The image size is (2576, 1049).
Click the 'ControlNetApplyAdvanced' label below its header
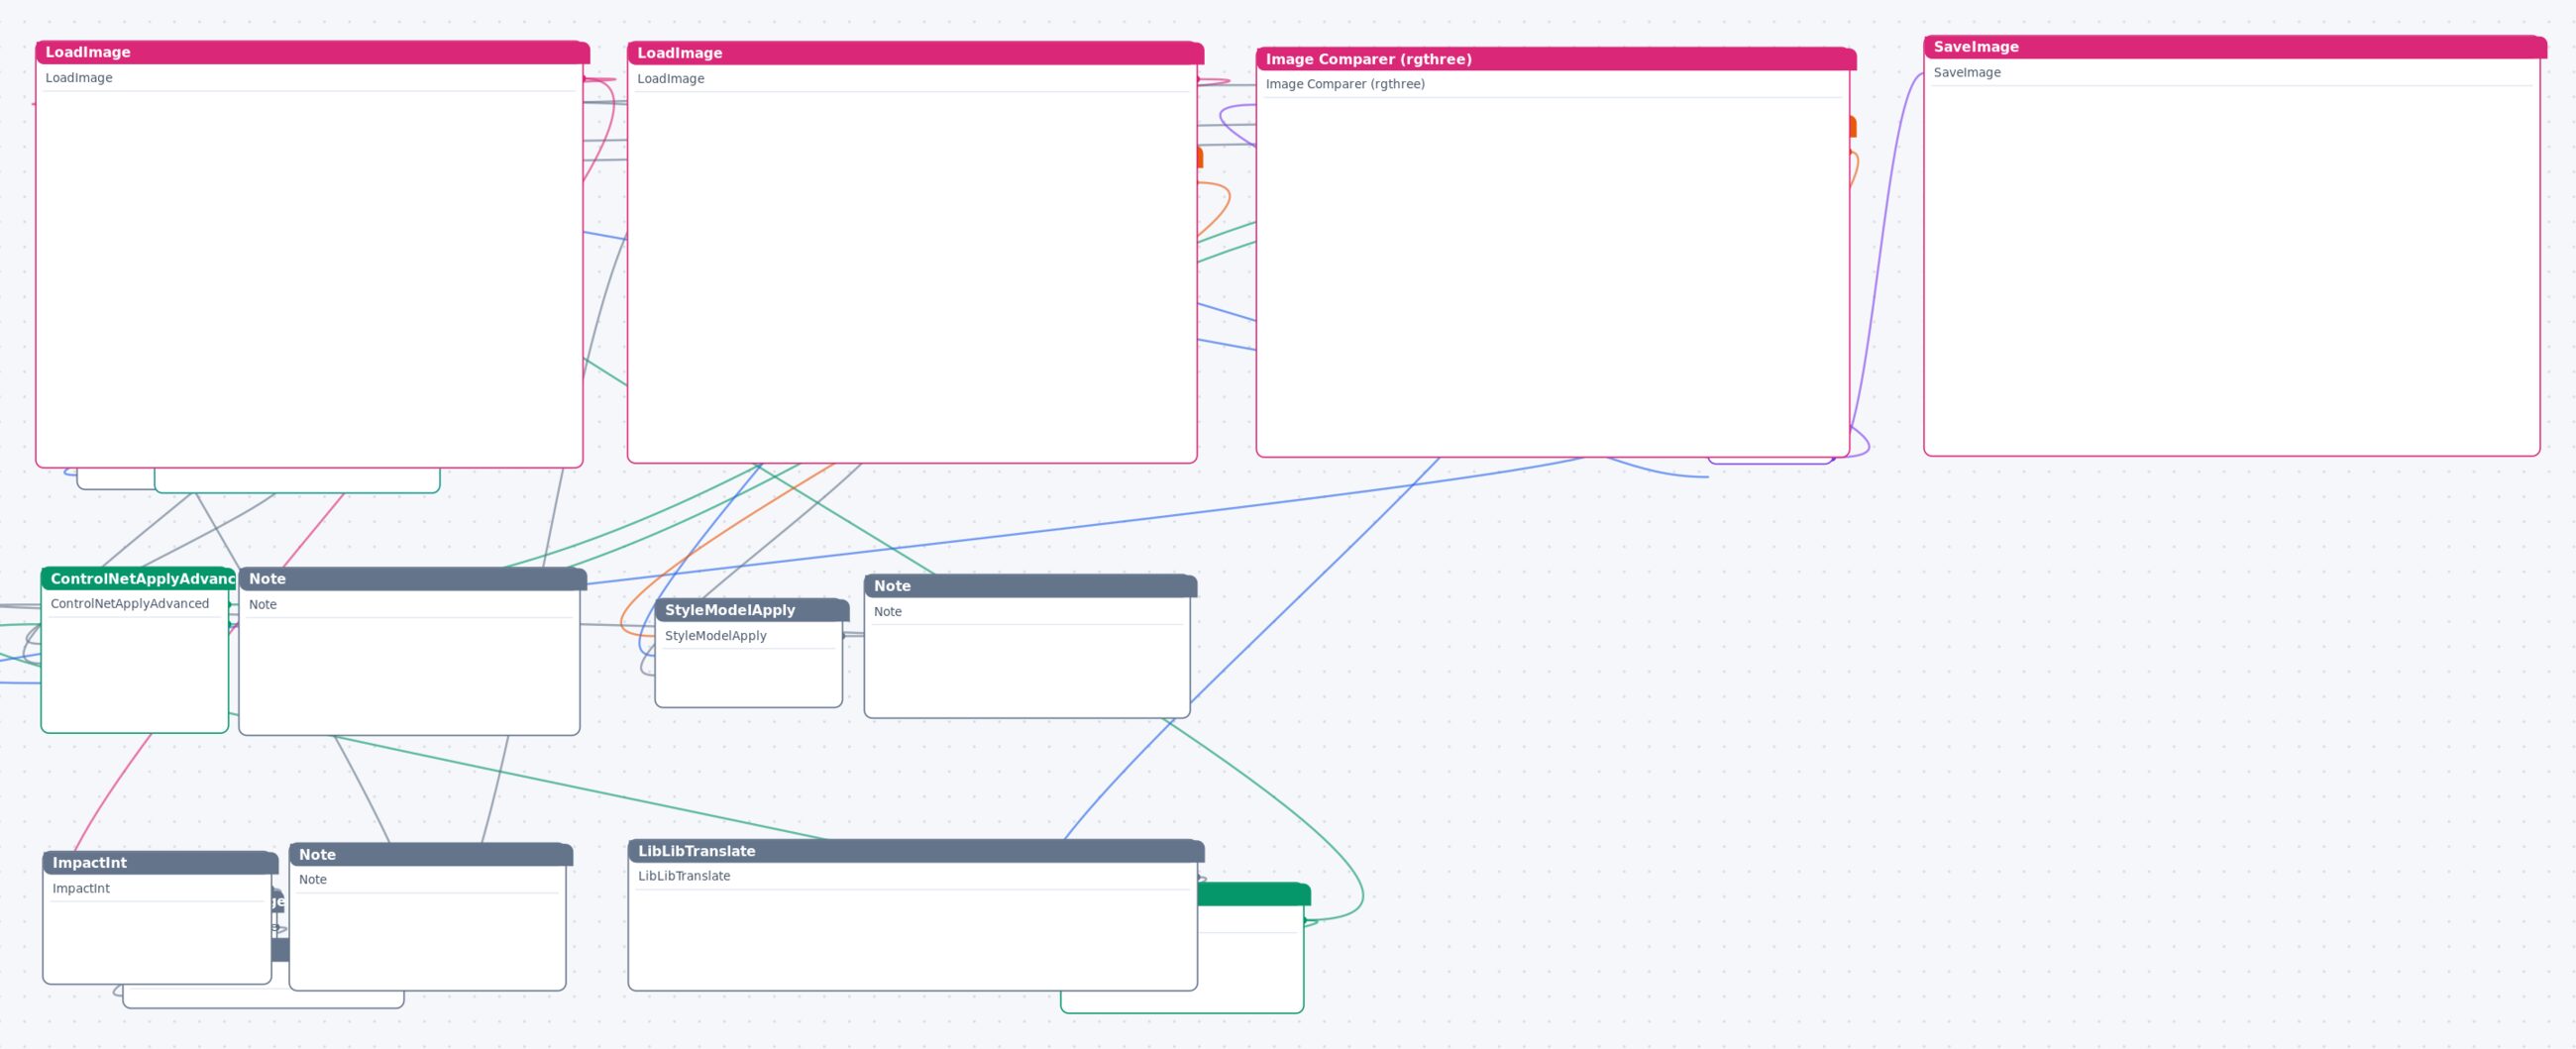[130, 604]
